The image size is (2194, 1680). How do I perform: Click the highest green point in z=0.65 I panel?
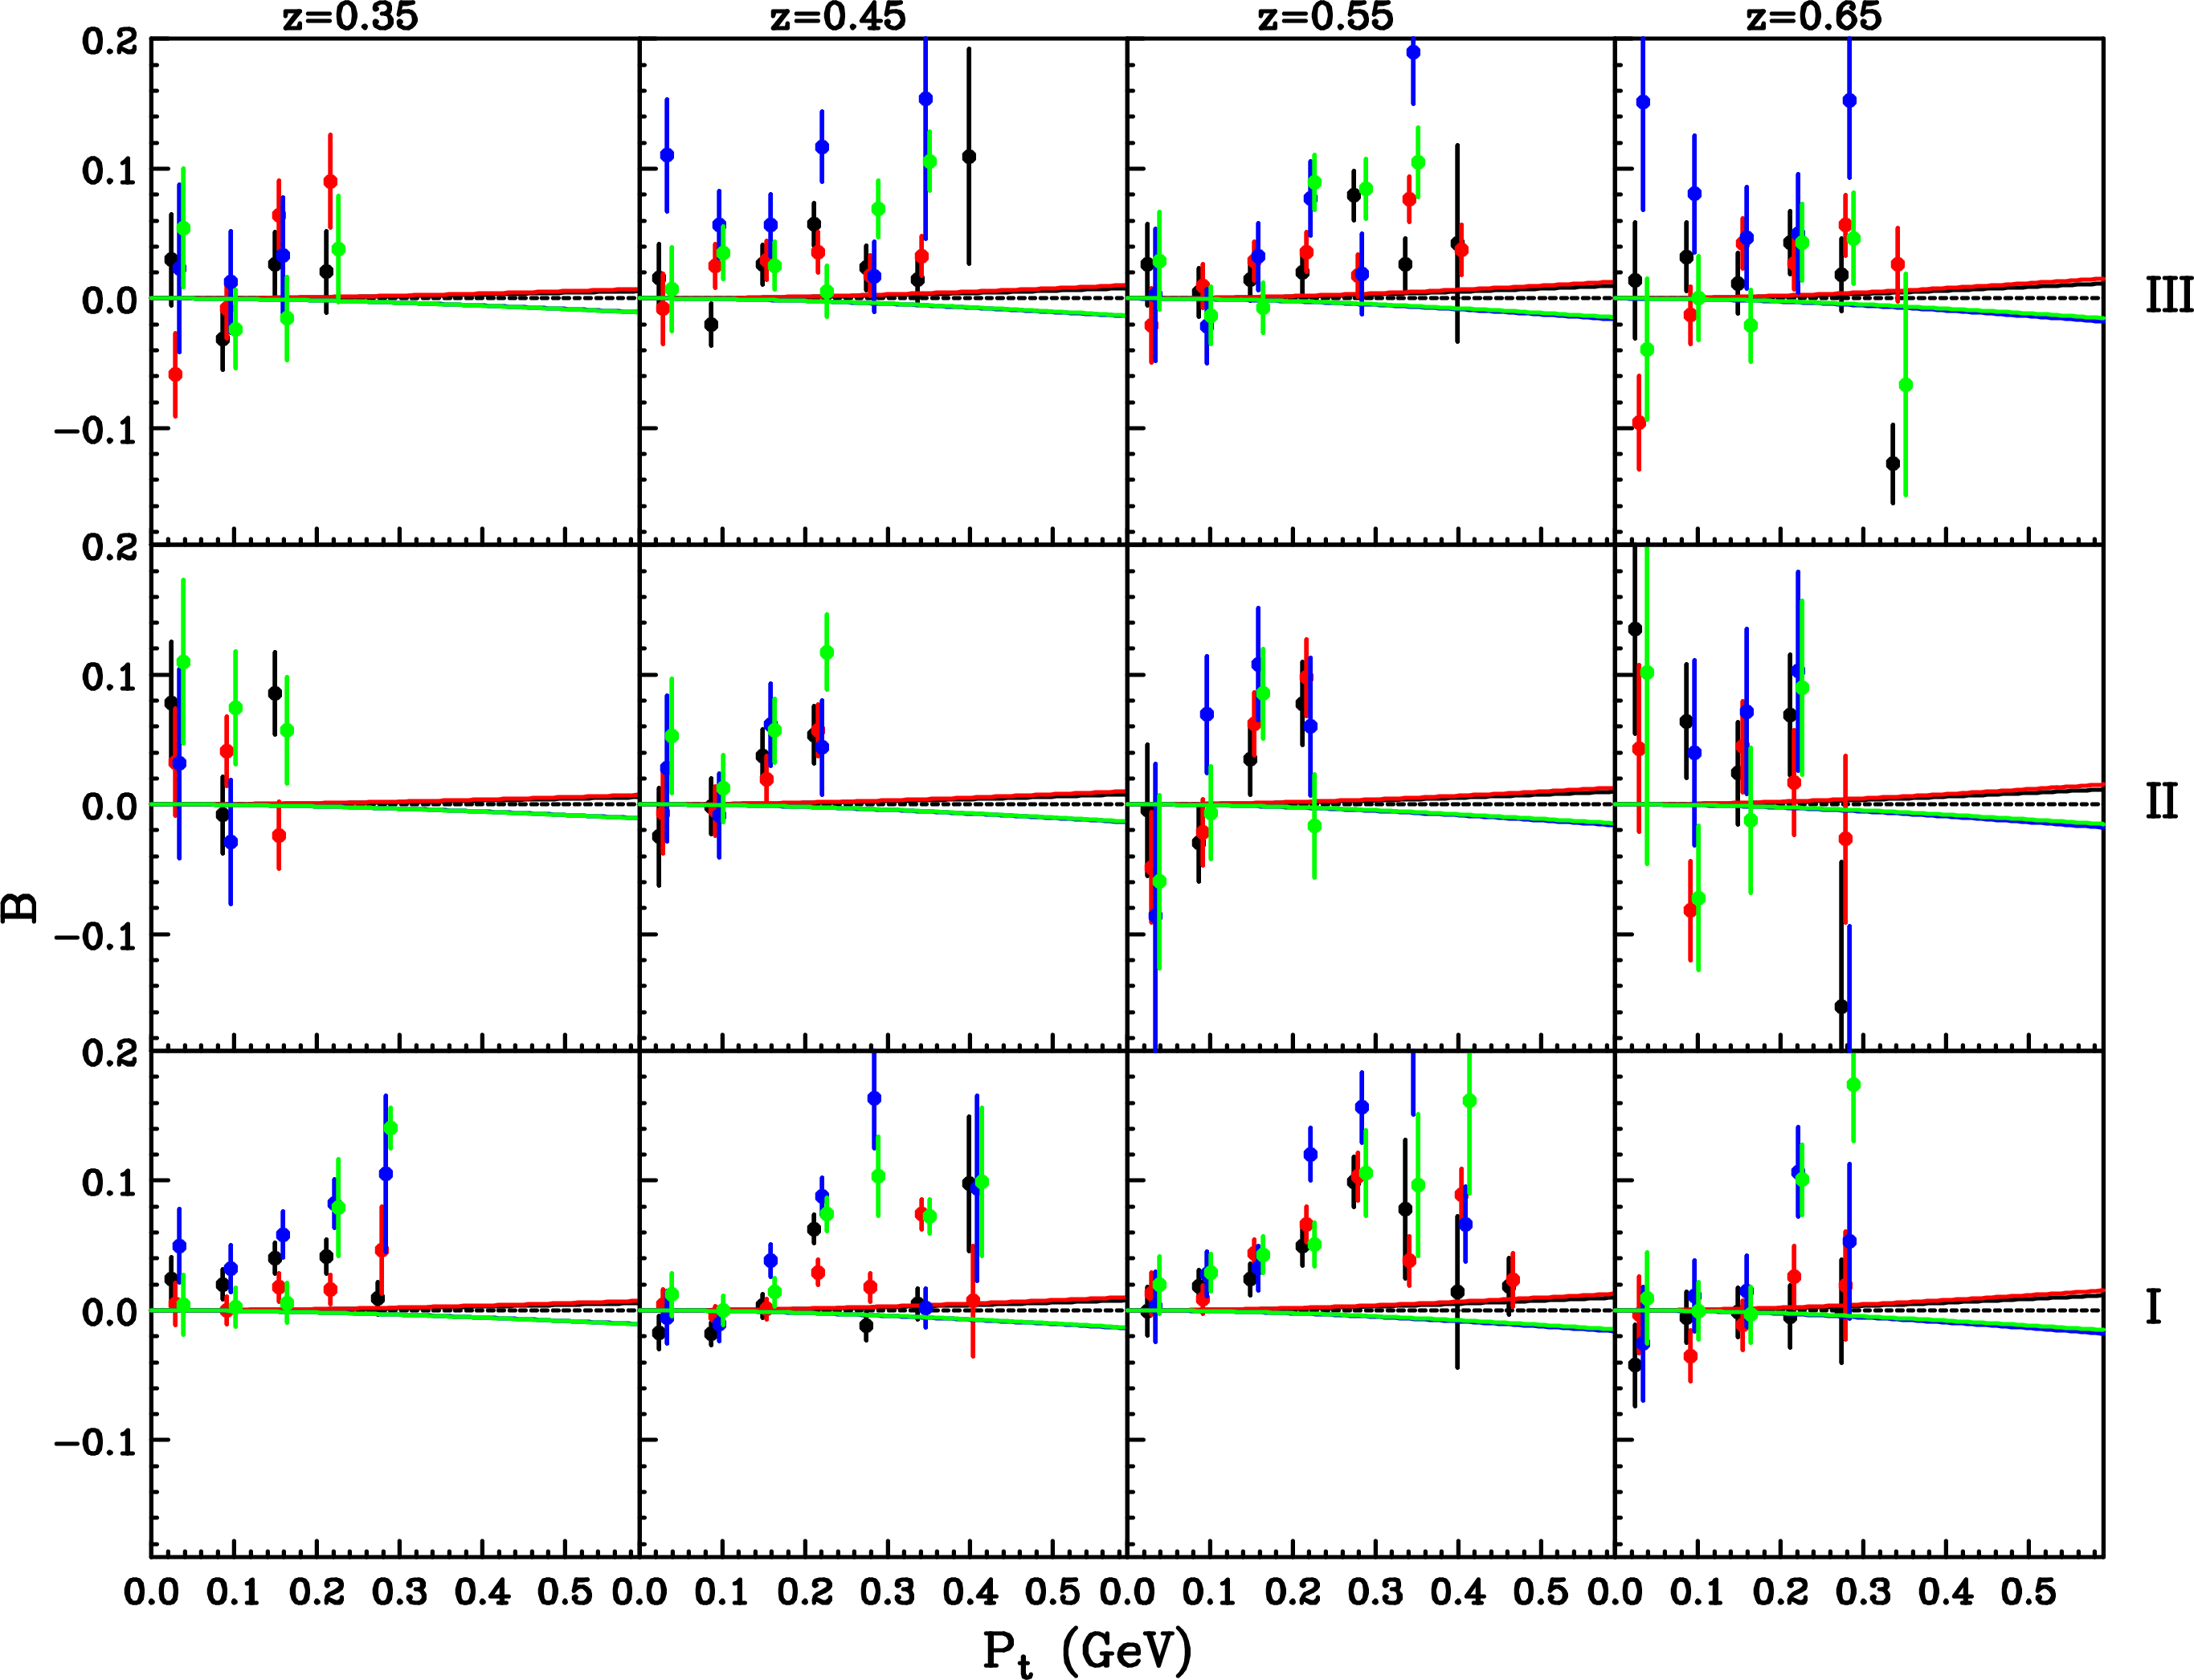tap(1853, 1084)
